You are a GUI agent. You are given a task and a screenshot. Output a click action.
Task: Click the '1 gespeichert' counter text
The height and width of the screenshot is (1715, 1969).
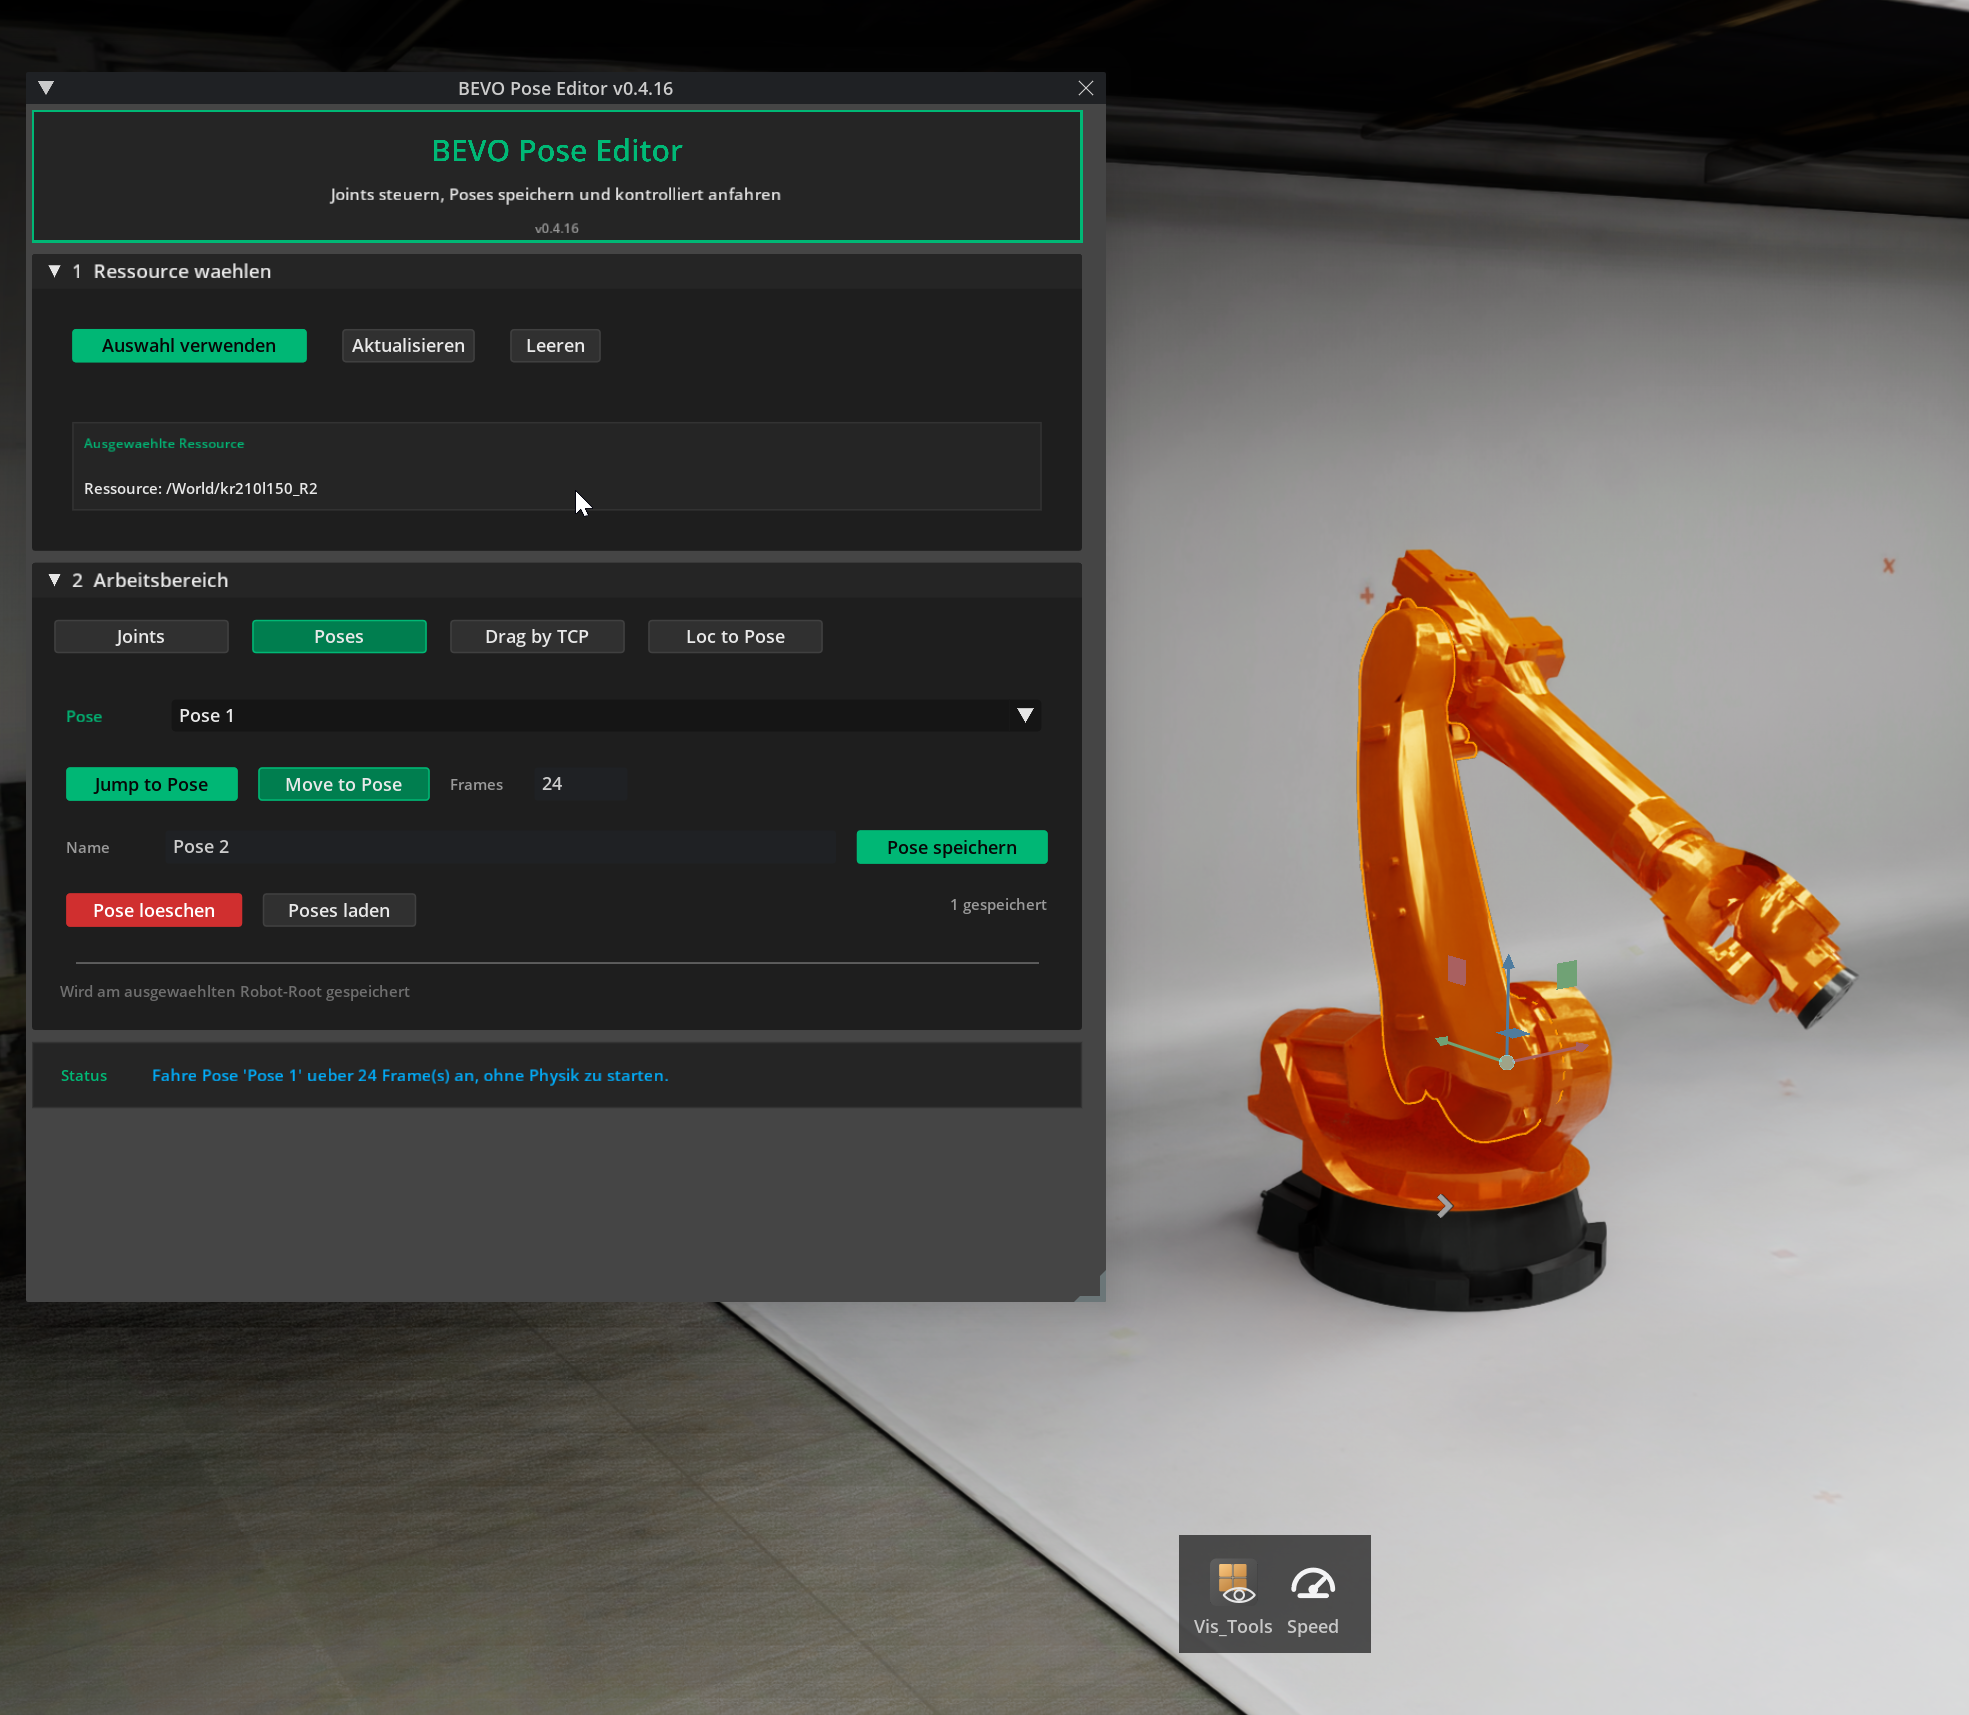click(x=998, y=905)
